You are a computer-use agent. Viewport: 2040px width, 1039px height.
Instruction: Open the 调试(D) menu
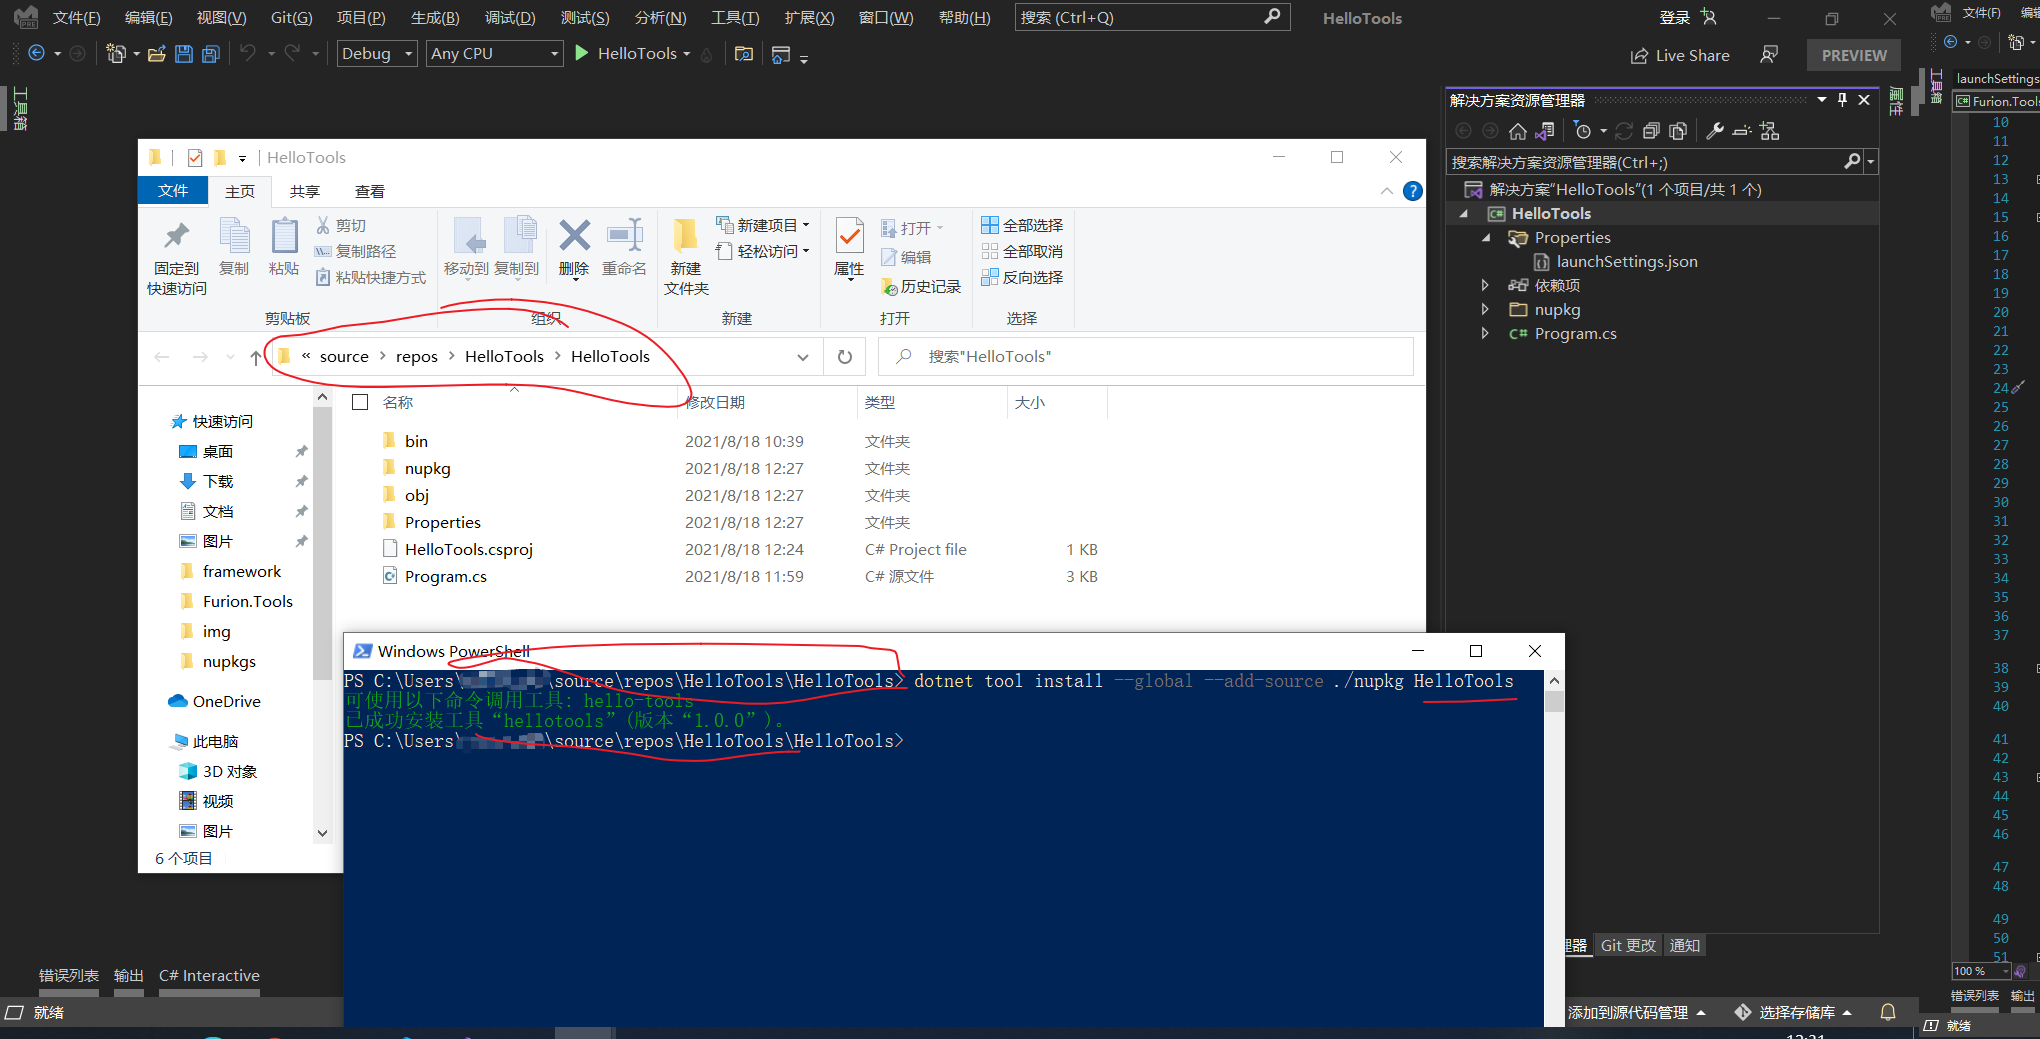coord(510,18)
